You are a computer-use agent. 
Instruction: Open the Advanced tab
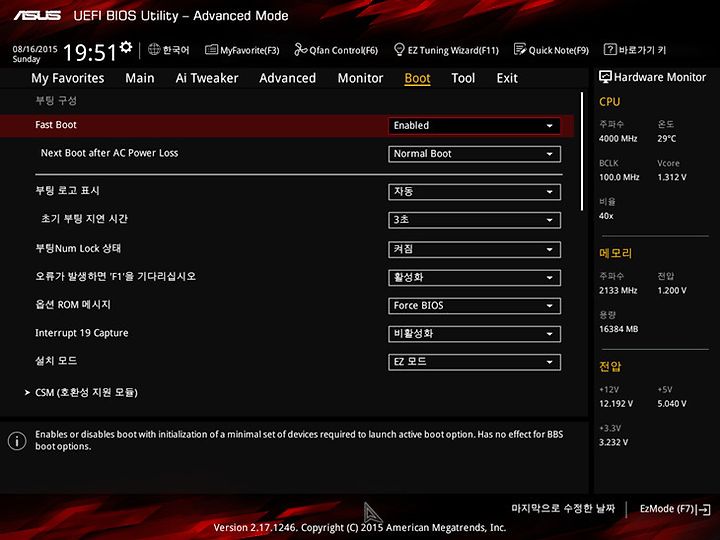(287, 78)
